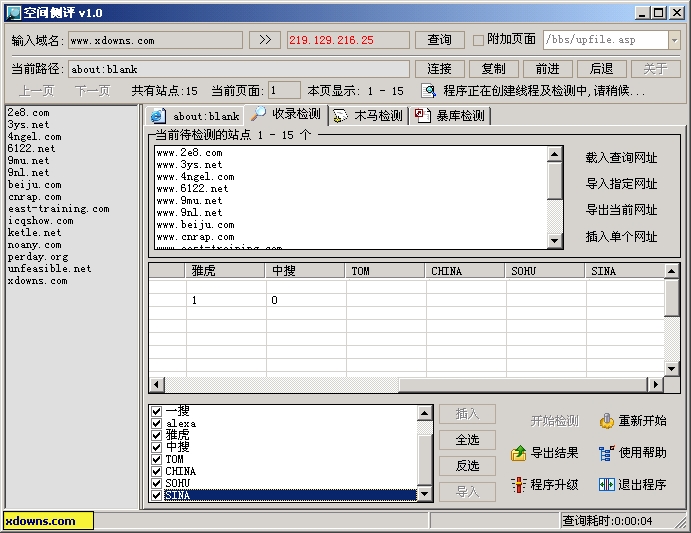This screenshot has width=691, height=533.
Task: Click the xdowns.com status bar label
Action: pyautogui.click(x=48, y=521)
